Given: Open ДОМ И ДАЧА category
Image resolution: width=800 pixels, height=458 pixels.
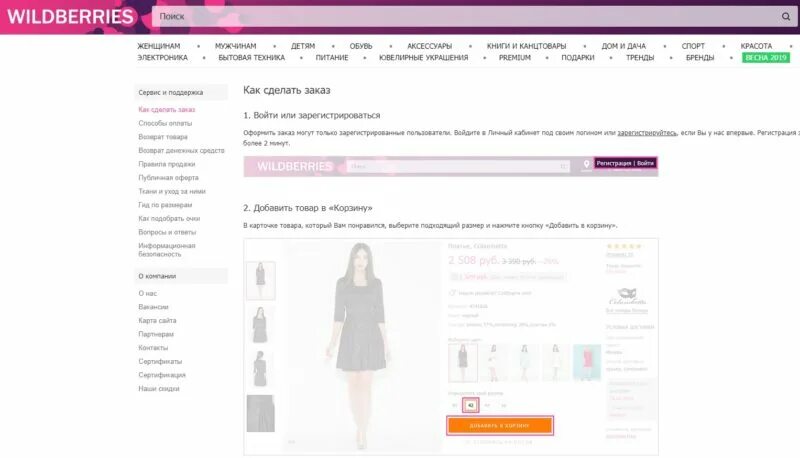Looking at the screenshot, I should point(623,46).
